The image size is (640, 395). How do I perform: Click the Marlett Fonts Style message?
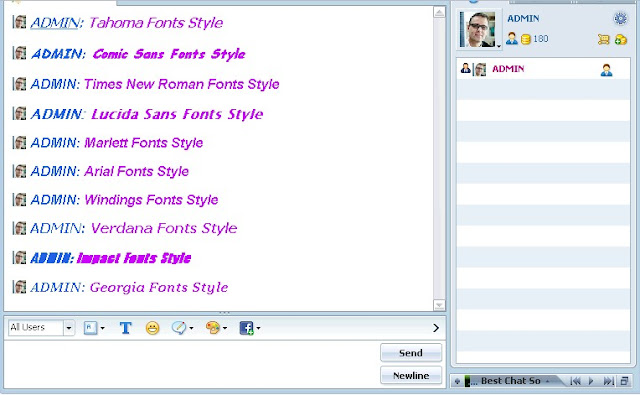click(x=144, y=143)
